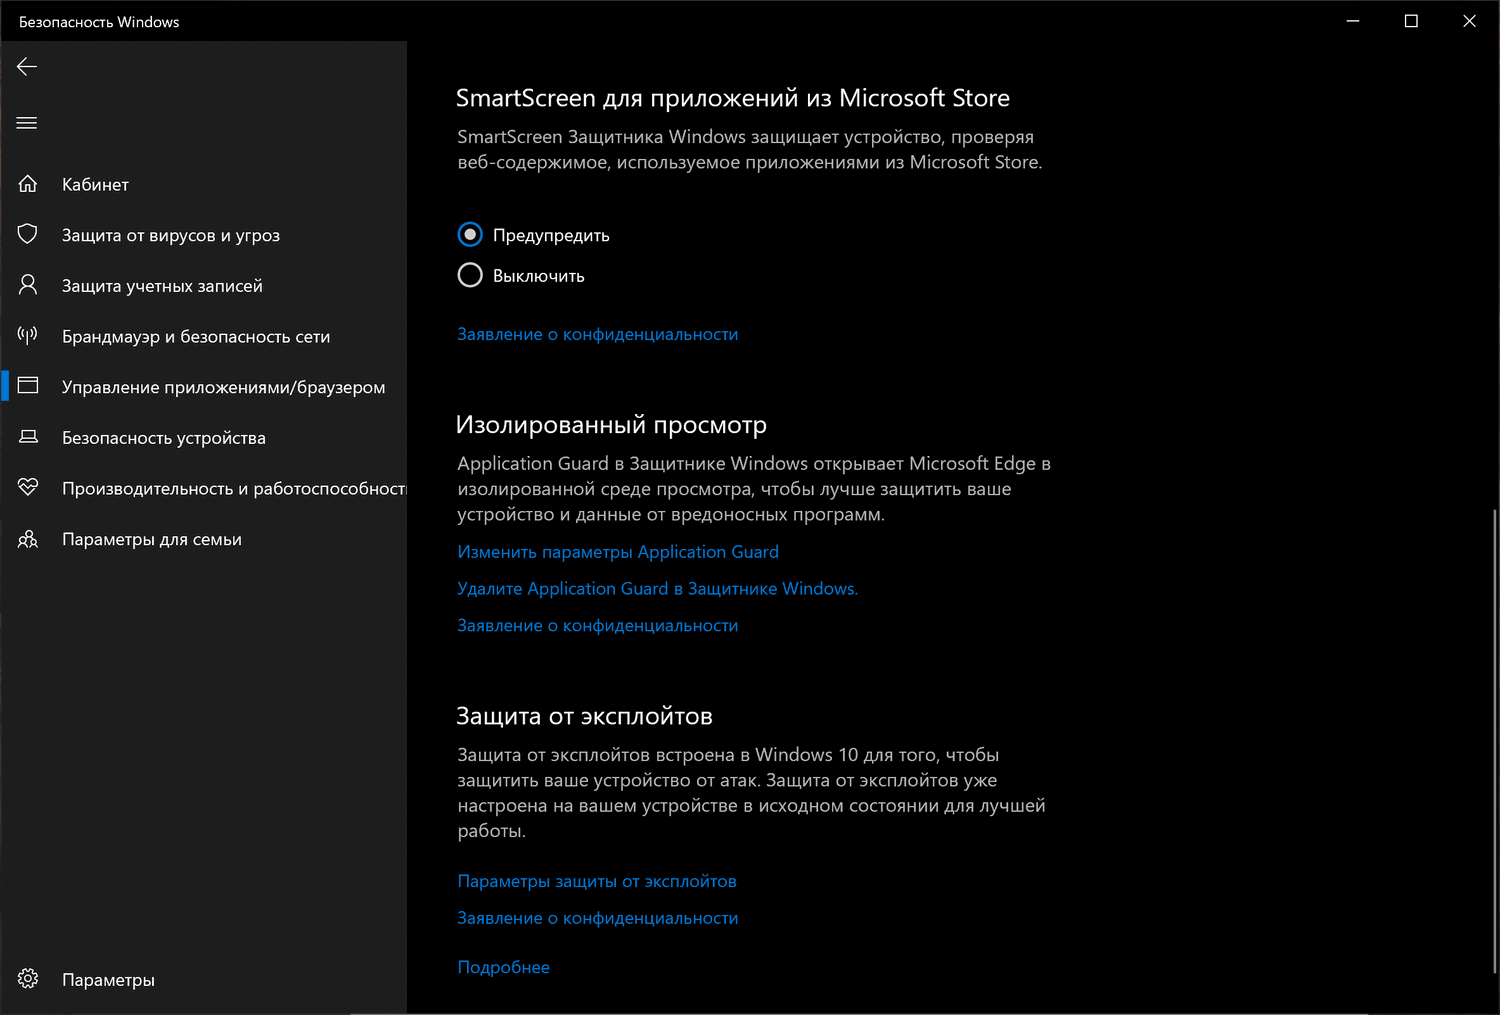Click the device security laptop icon
The image size is (1500, 1015).
coord(28,437)
